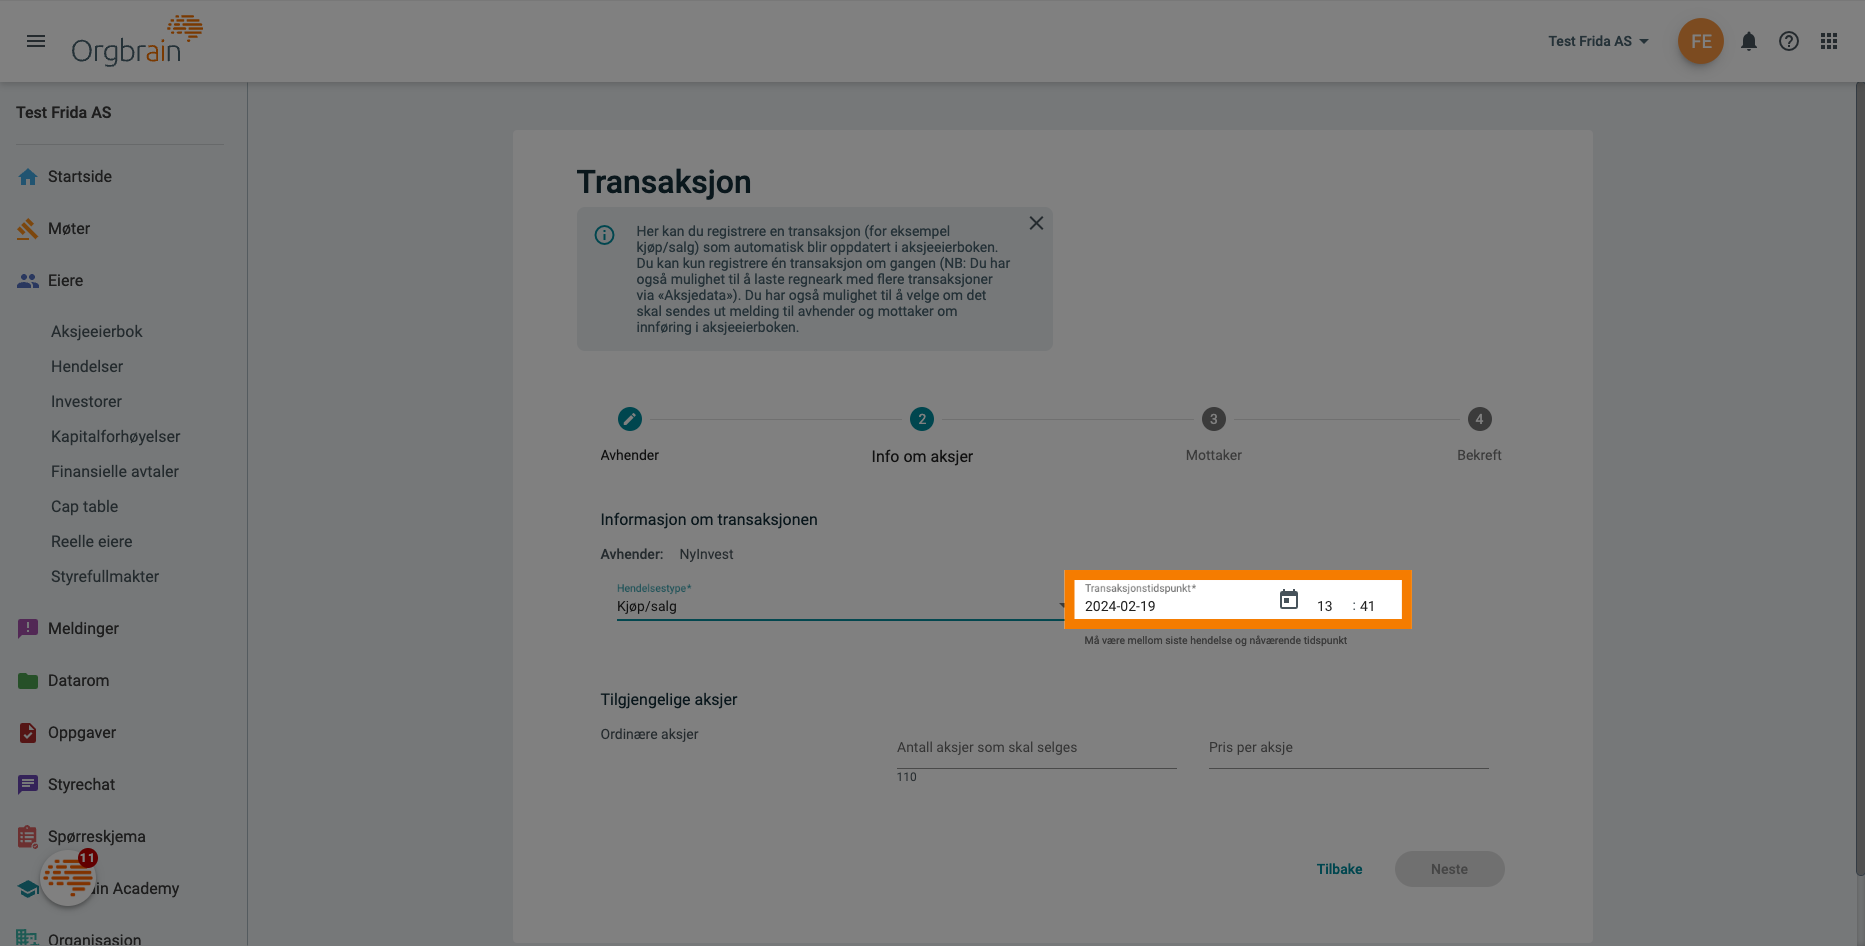Click the page vertical scrollbar

pos(1859,480)
